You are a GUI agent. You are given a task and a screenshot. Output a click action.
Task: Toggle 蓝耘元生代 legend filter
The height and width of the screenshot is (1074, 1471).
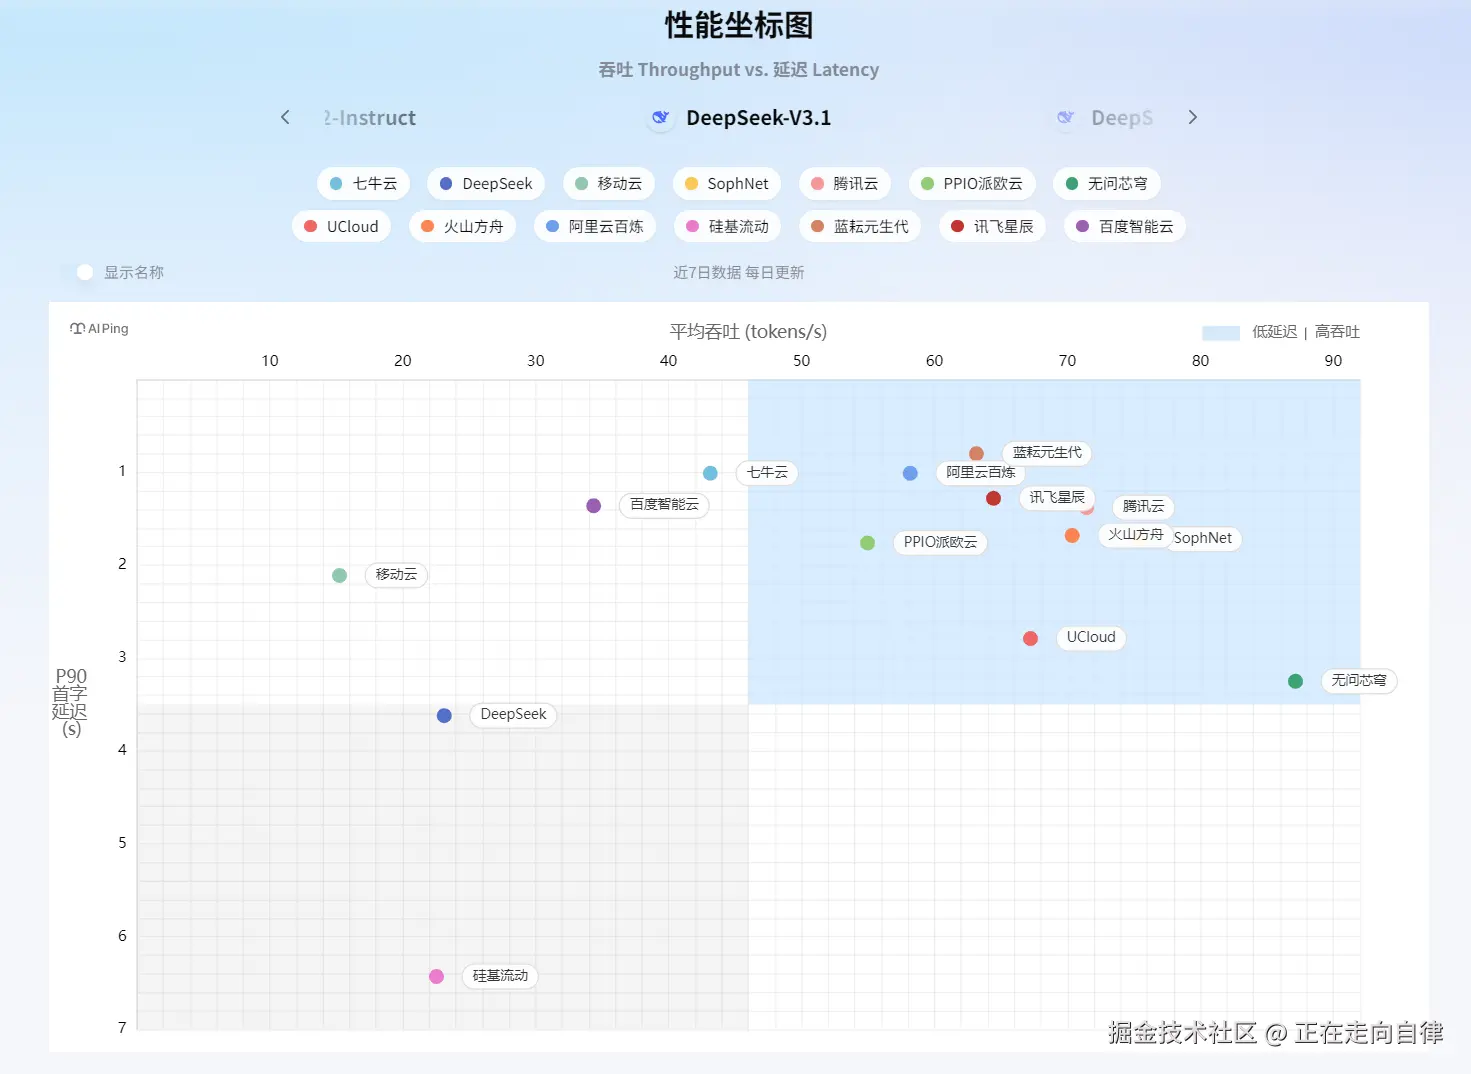click(x=860, y=227)
